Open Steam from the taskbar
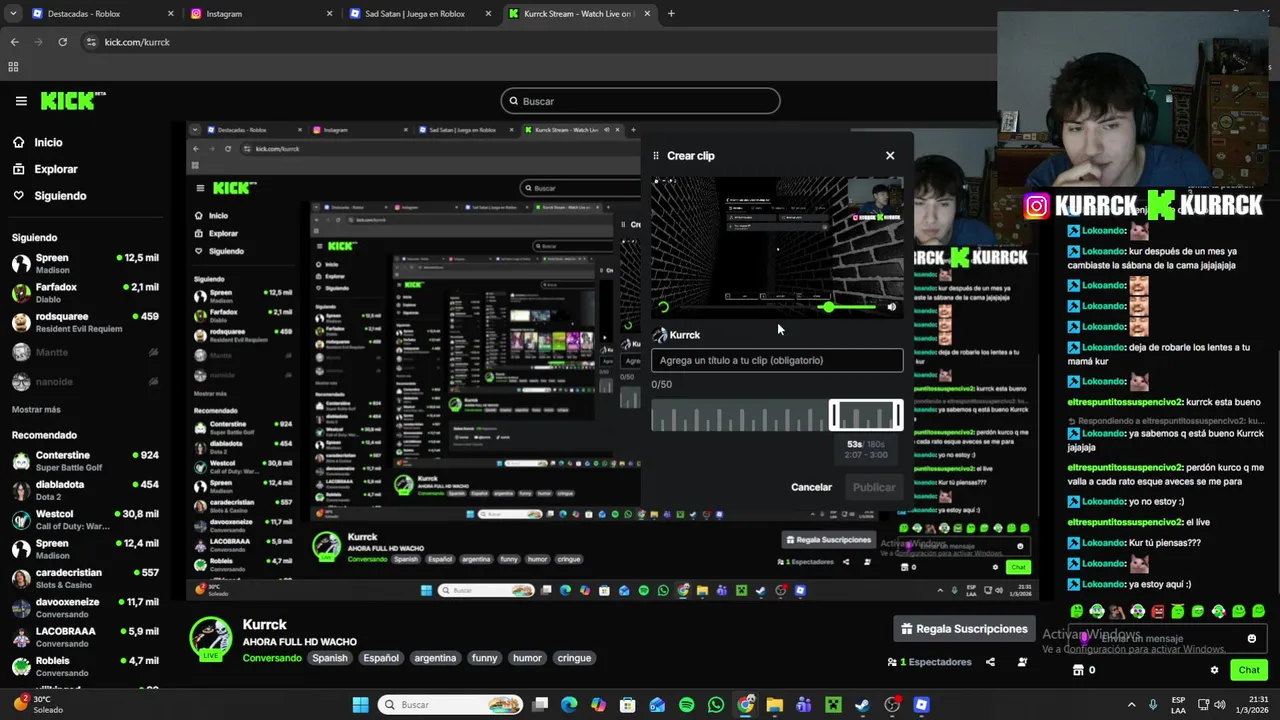1280x720 pixels. click(862, 705)
